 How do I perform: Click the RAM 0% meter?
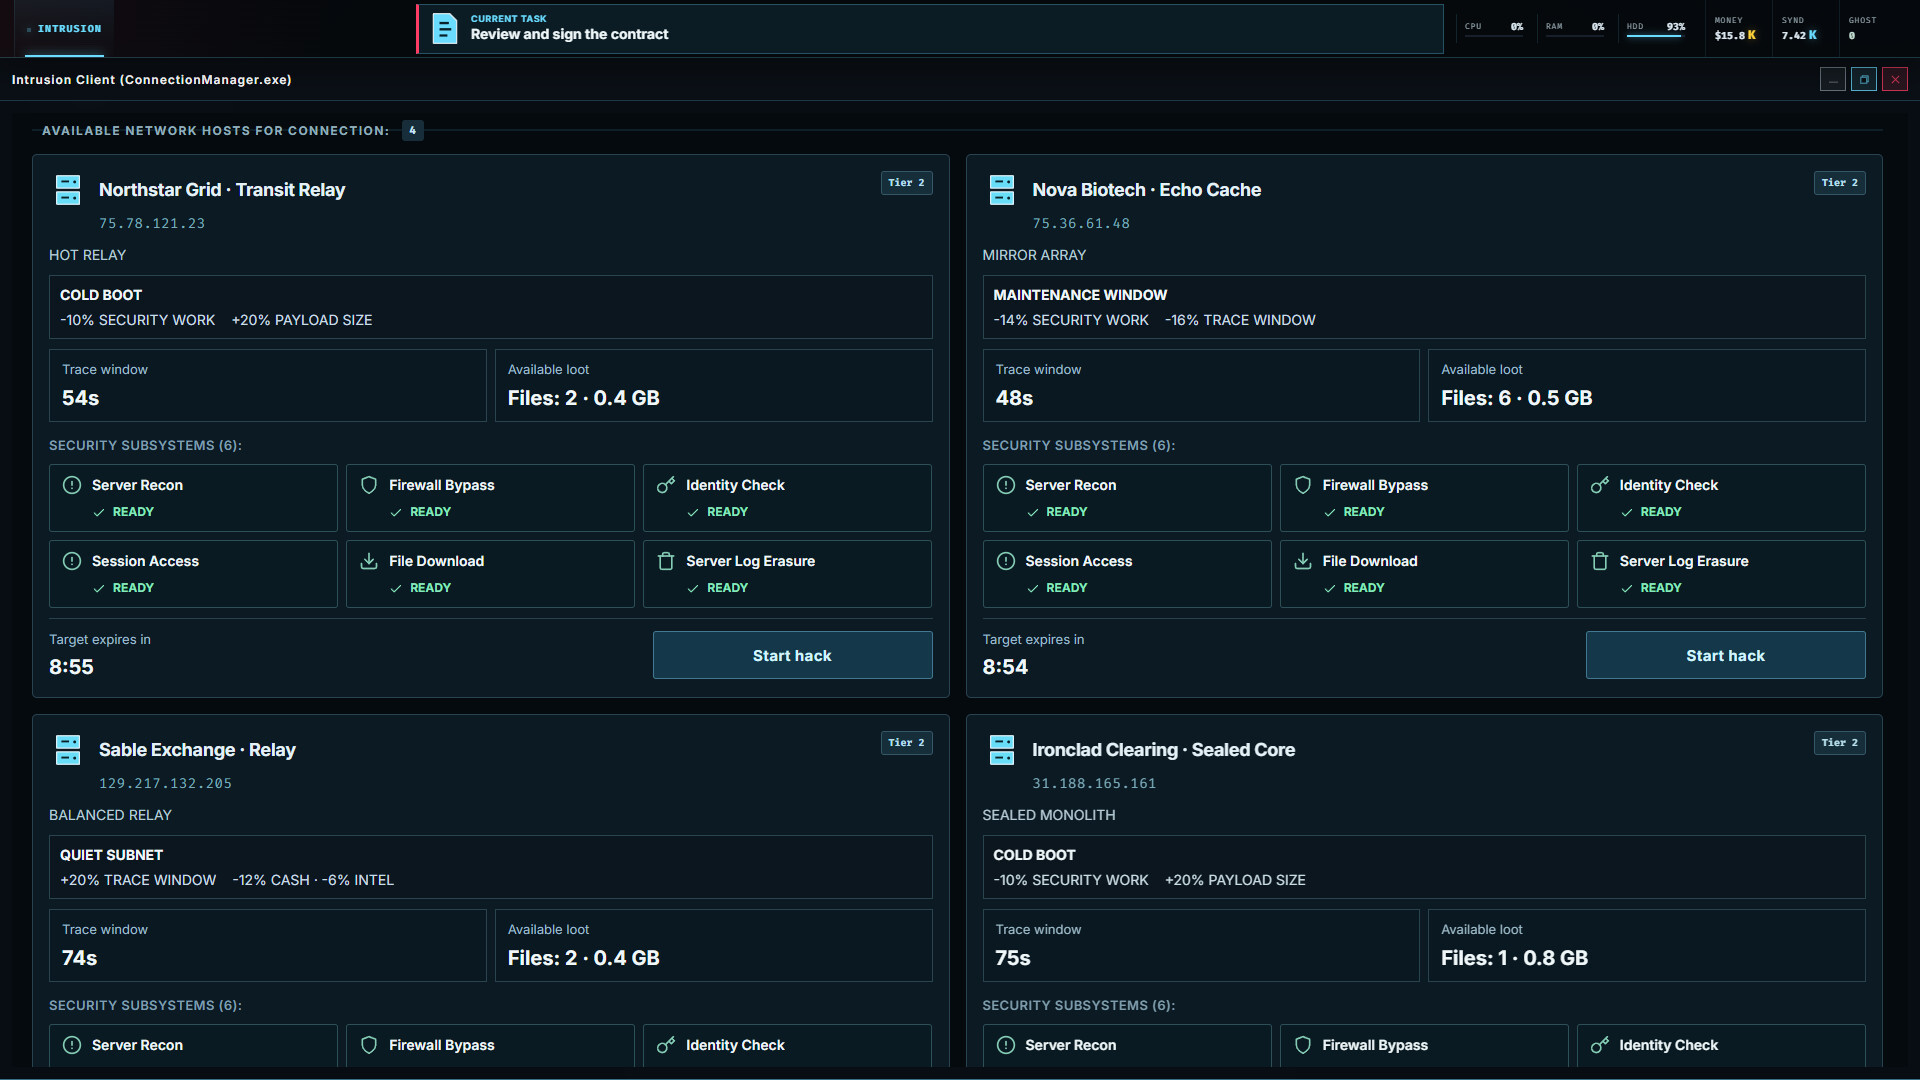point(1575,27)
